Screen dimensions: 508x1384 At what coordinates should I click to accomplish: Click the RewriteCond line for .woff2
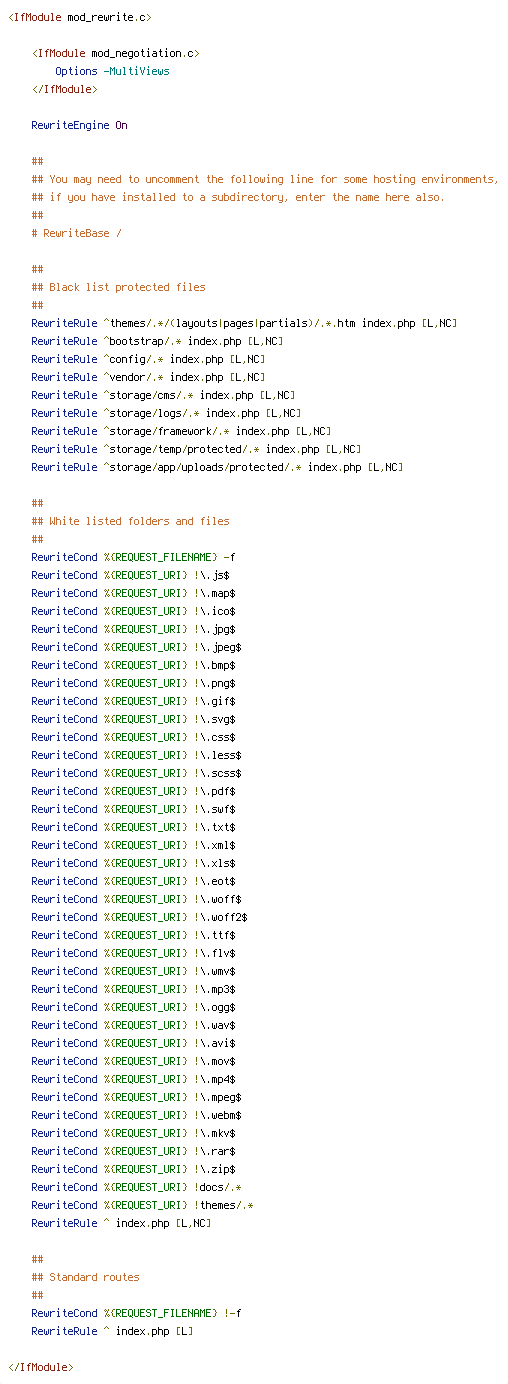tap(139, 917)
